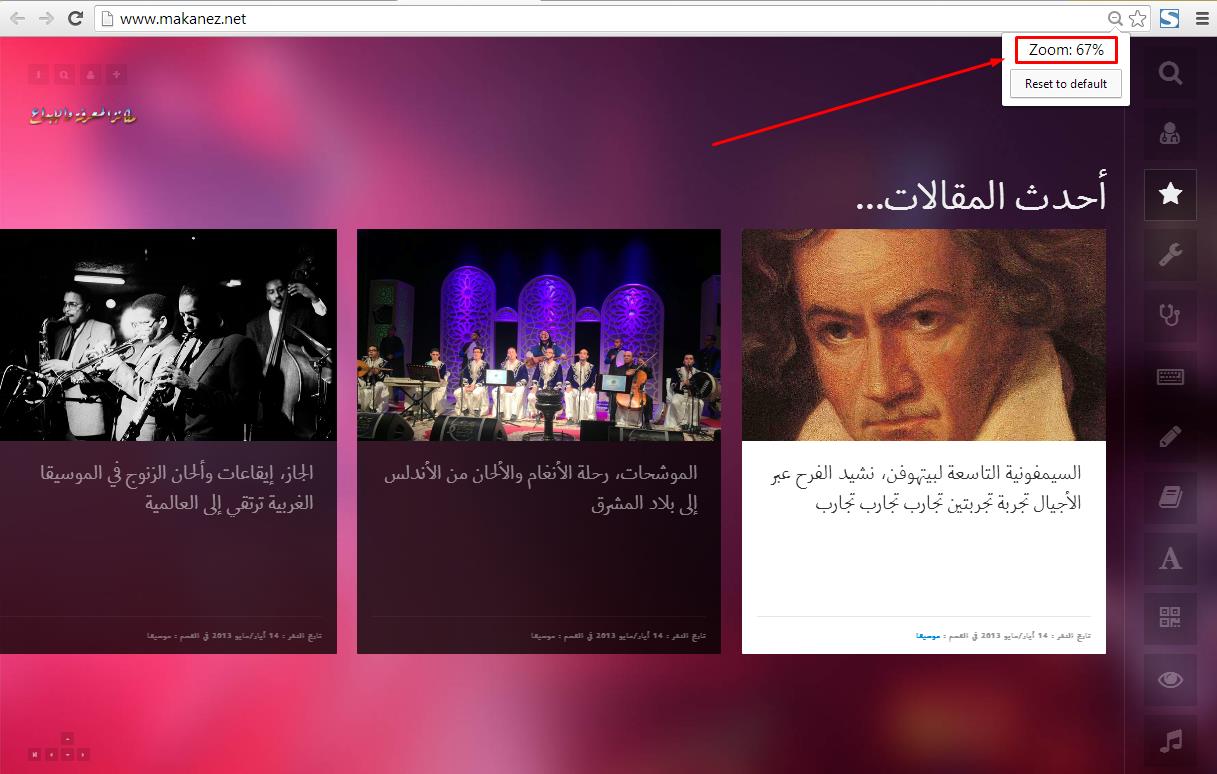
Task: Bookmark this page with the star
Action: [x=1137, y=18]
